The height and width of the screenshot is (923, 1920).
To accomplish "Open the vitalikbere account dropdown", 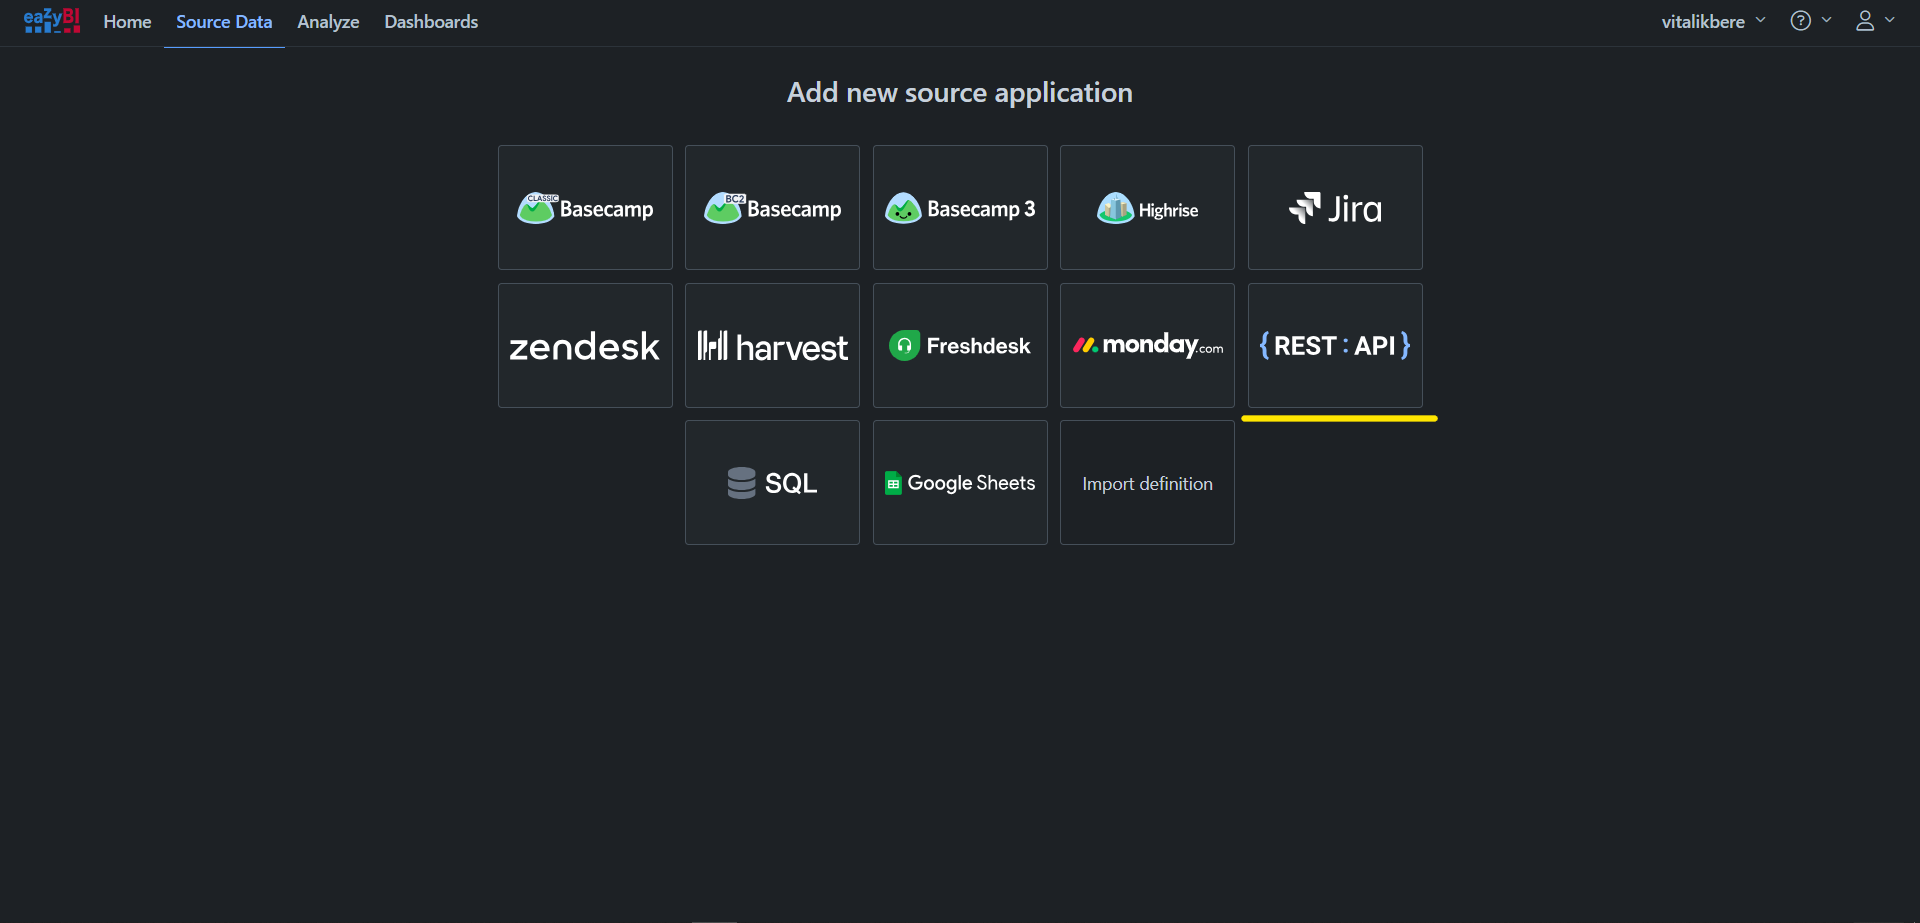I will (1712, 21).
